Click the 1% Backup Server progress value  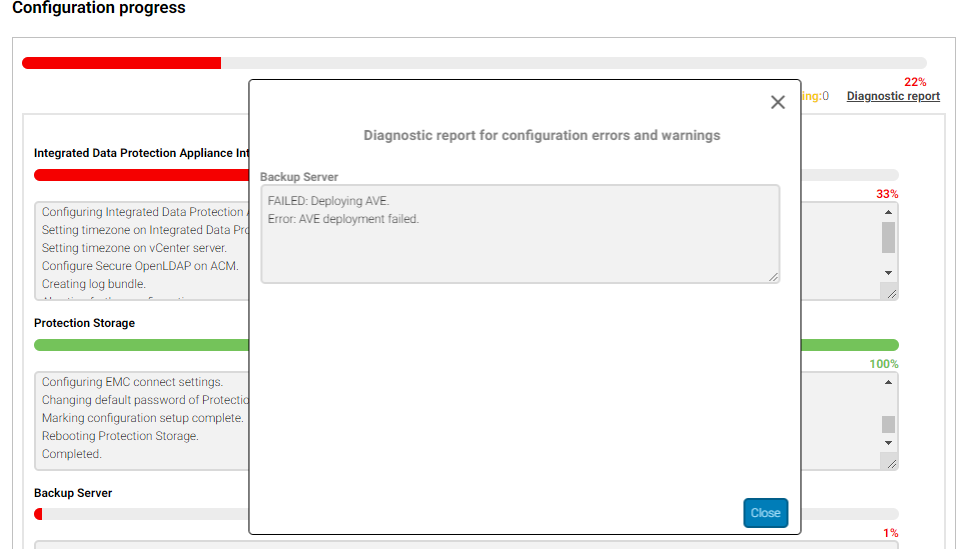tap(891, 533)
